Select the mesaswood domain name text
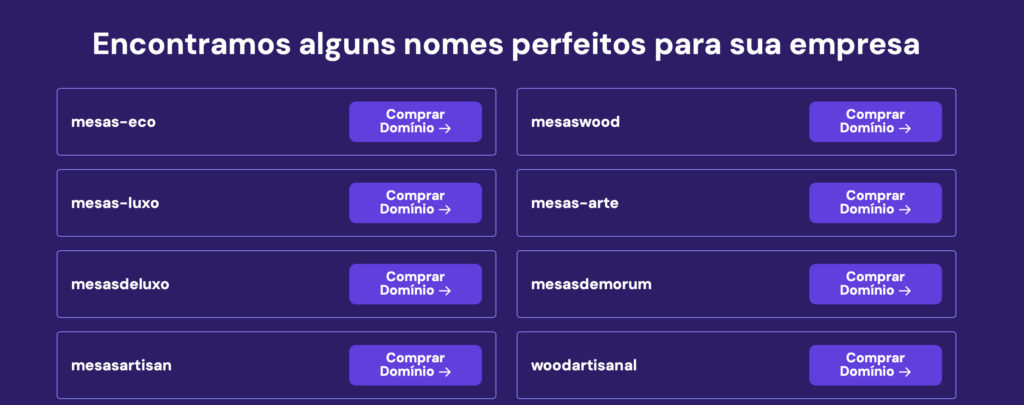The height and width of the screenshot is (405, 1024). (575, 122)
